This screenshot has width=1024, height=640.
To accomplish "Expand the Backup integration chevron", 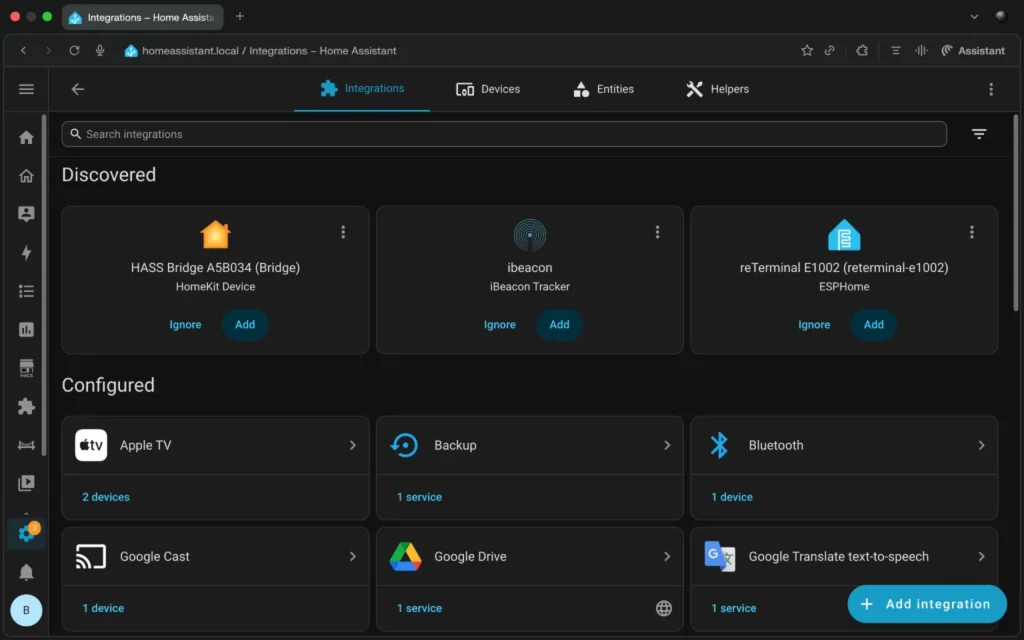I will coord(667,445).
